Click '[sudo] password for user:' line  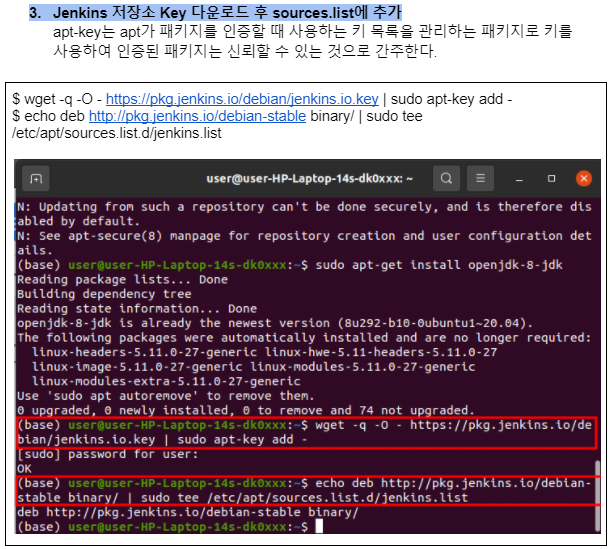108,454
